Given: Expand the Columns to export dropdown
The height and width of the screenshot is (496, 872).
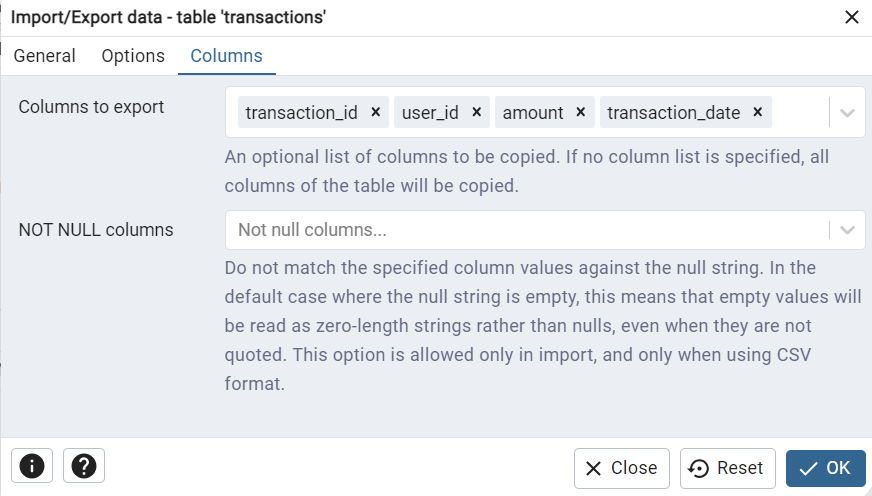Looking at the screenshot, I should click(x=847, y=113).
